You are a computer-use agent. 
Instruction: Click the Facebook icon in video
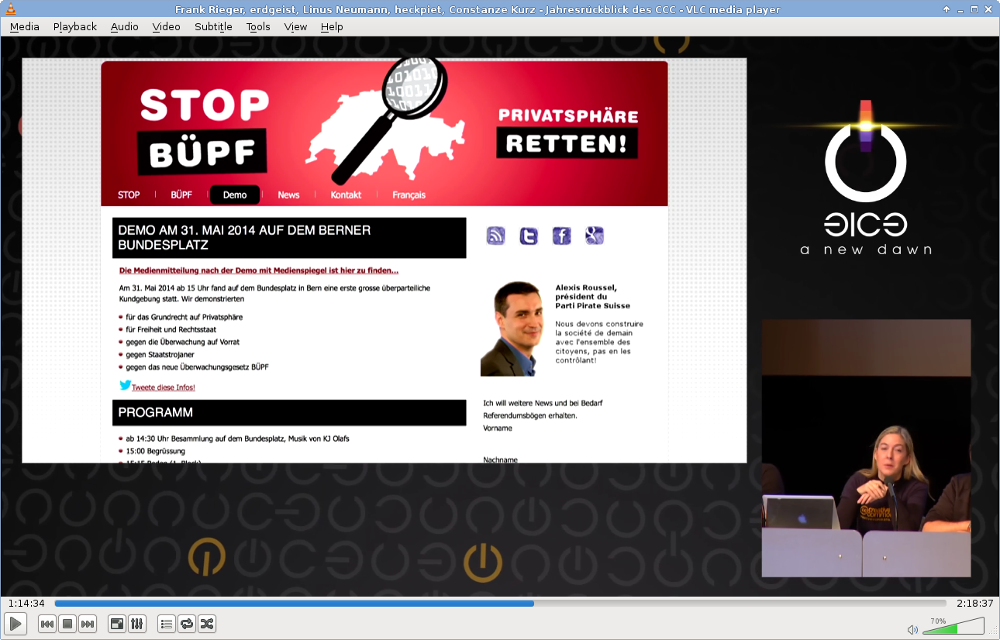(562, 236)
